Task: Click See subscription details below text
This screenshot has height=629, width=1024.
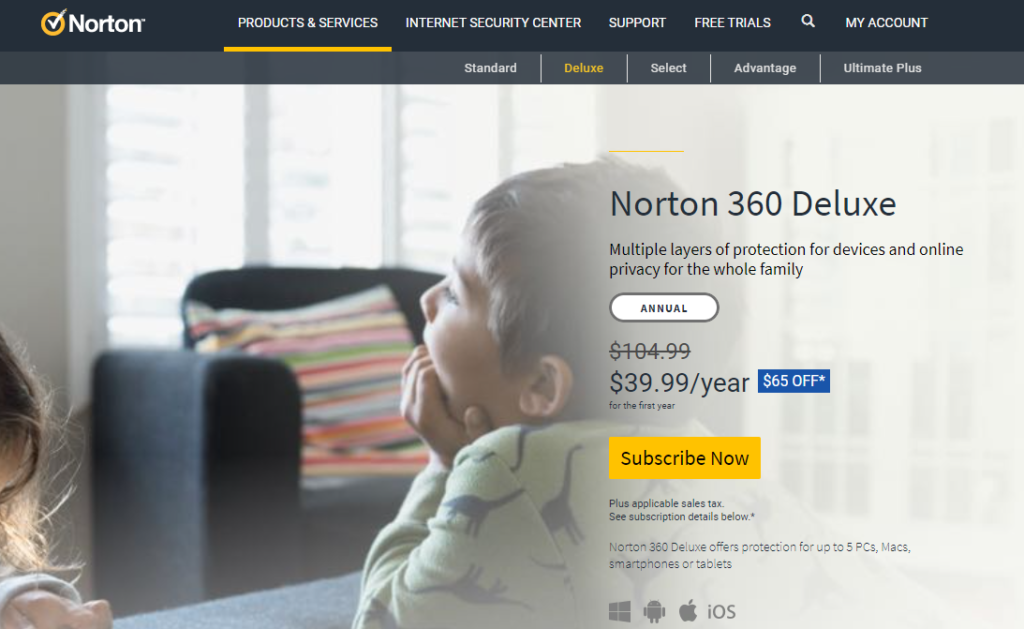Action: tap(682, 517)
